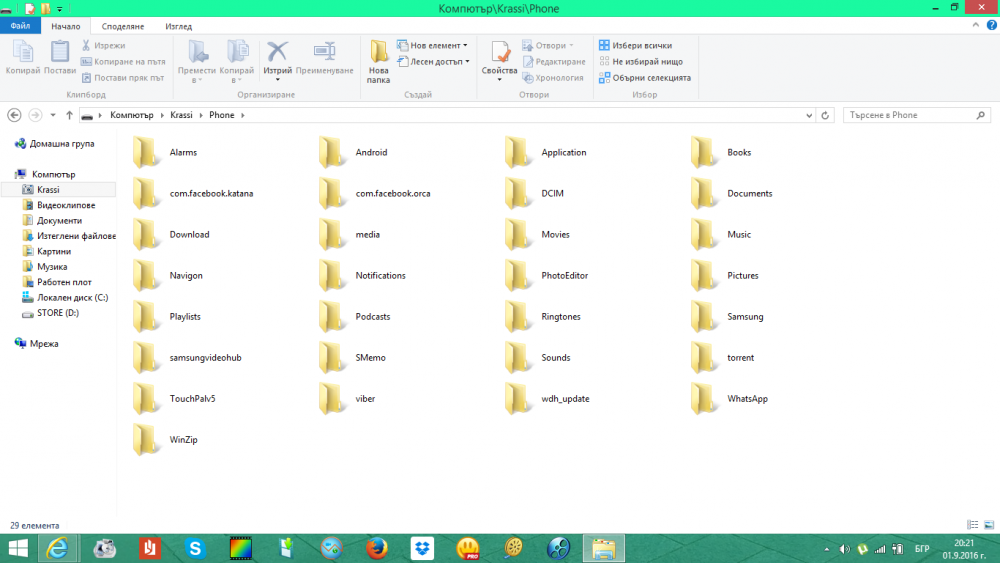Image resolution: width=1000 pixels, height=563 pixels.
Task: Click Компютър in the address breadcrumb
Action: click(132, 115)
